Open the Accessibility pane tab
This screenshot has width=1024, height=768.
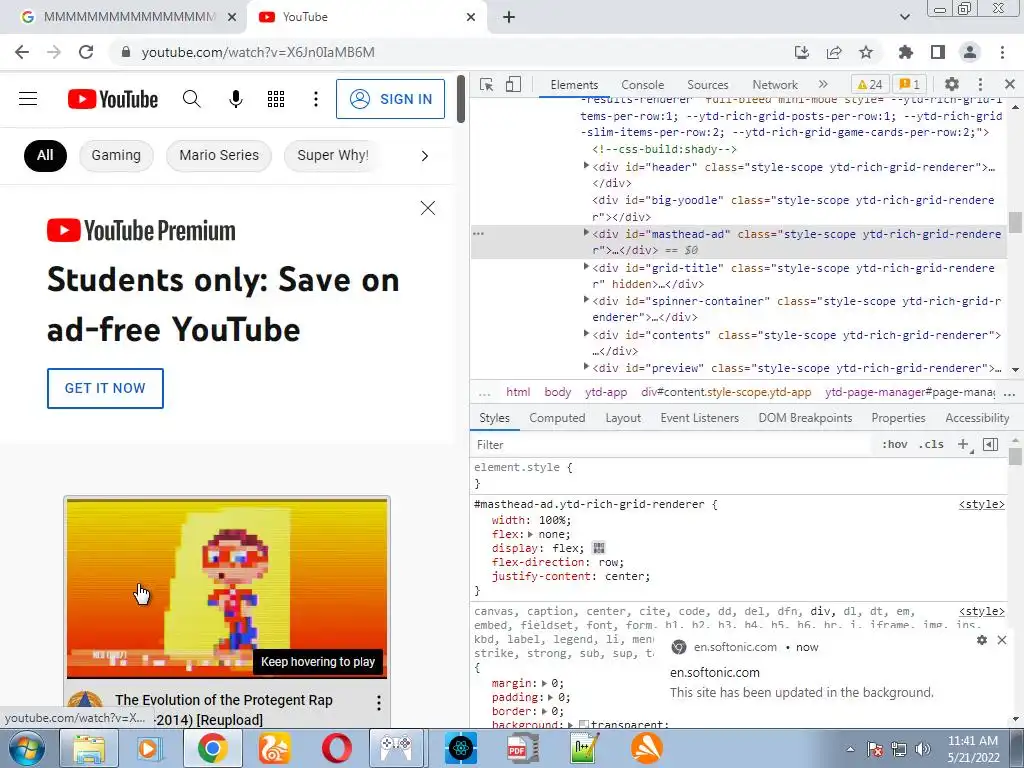[x=977, y=418]
